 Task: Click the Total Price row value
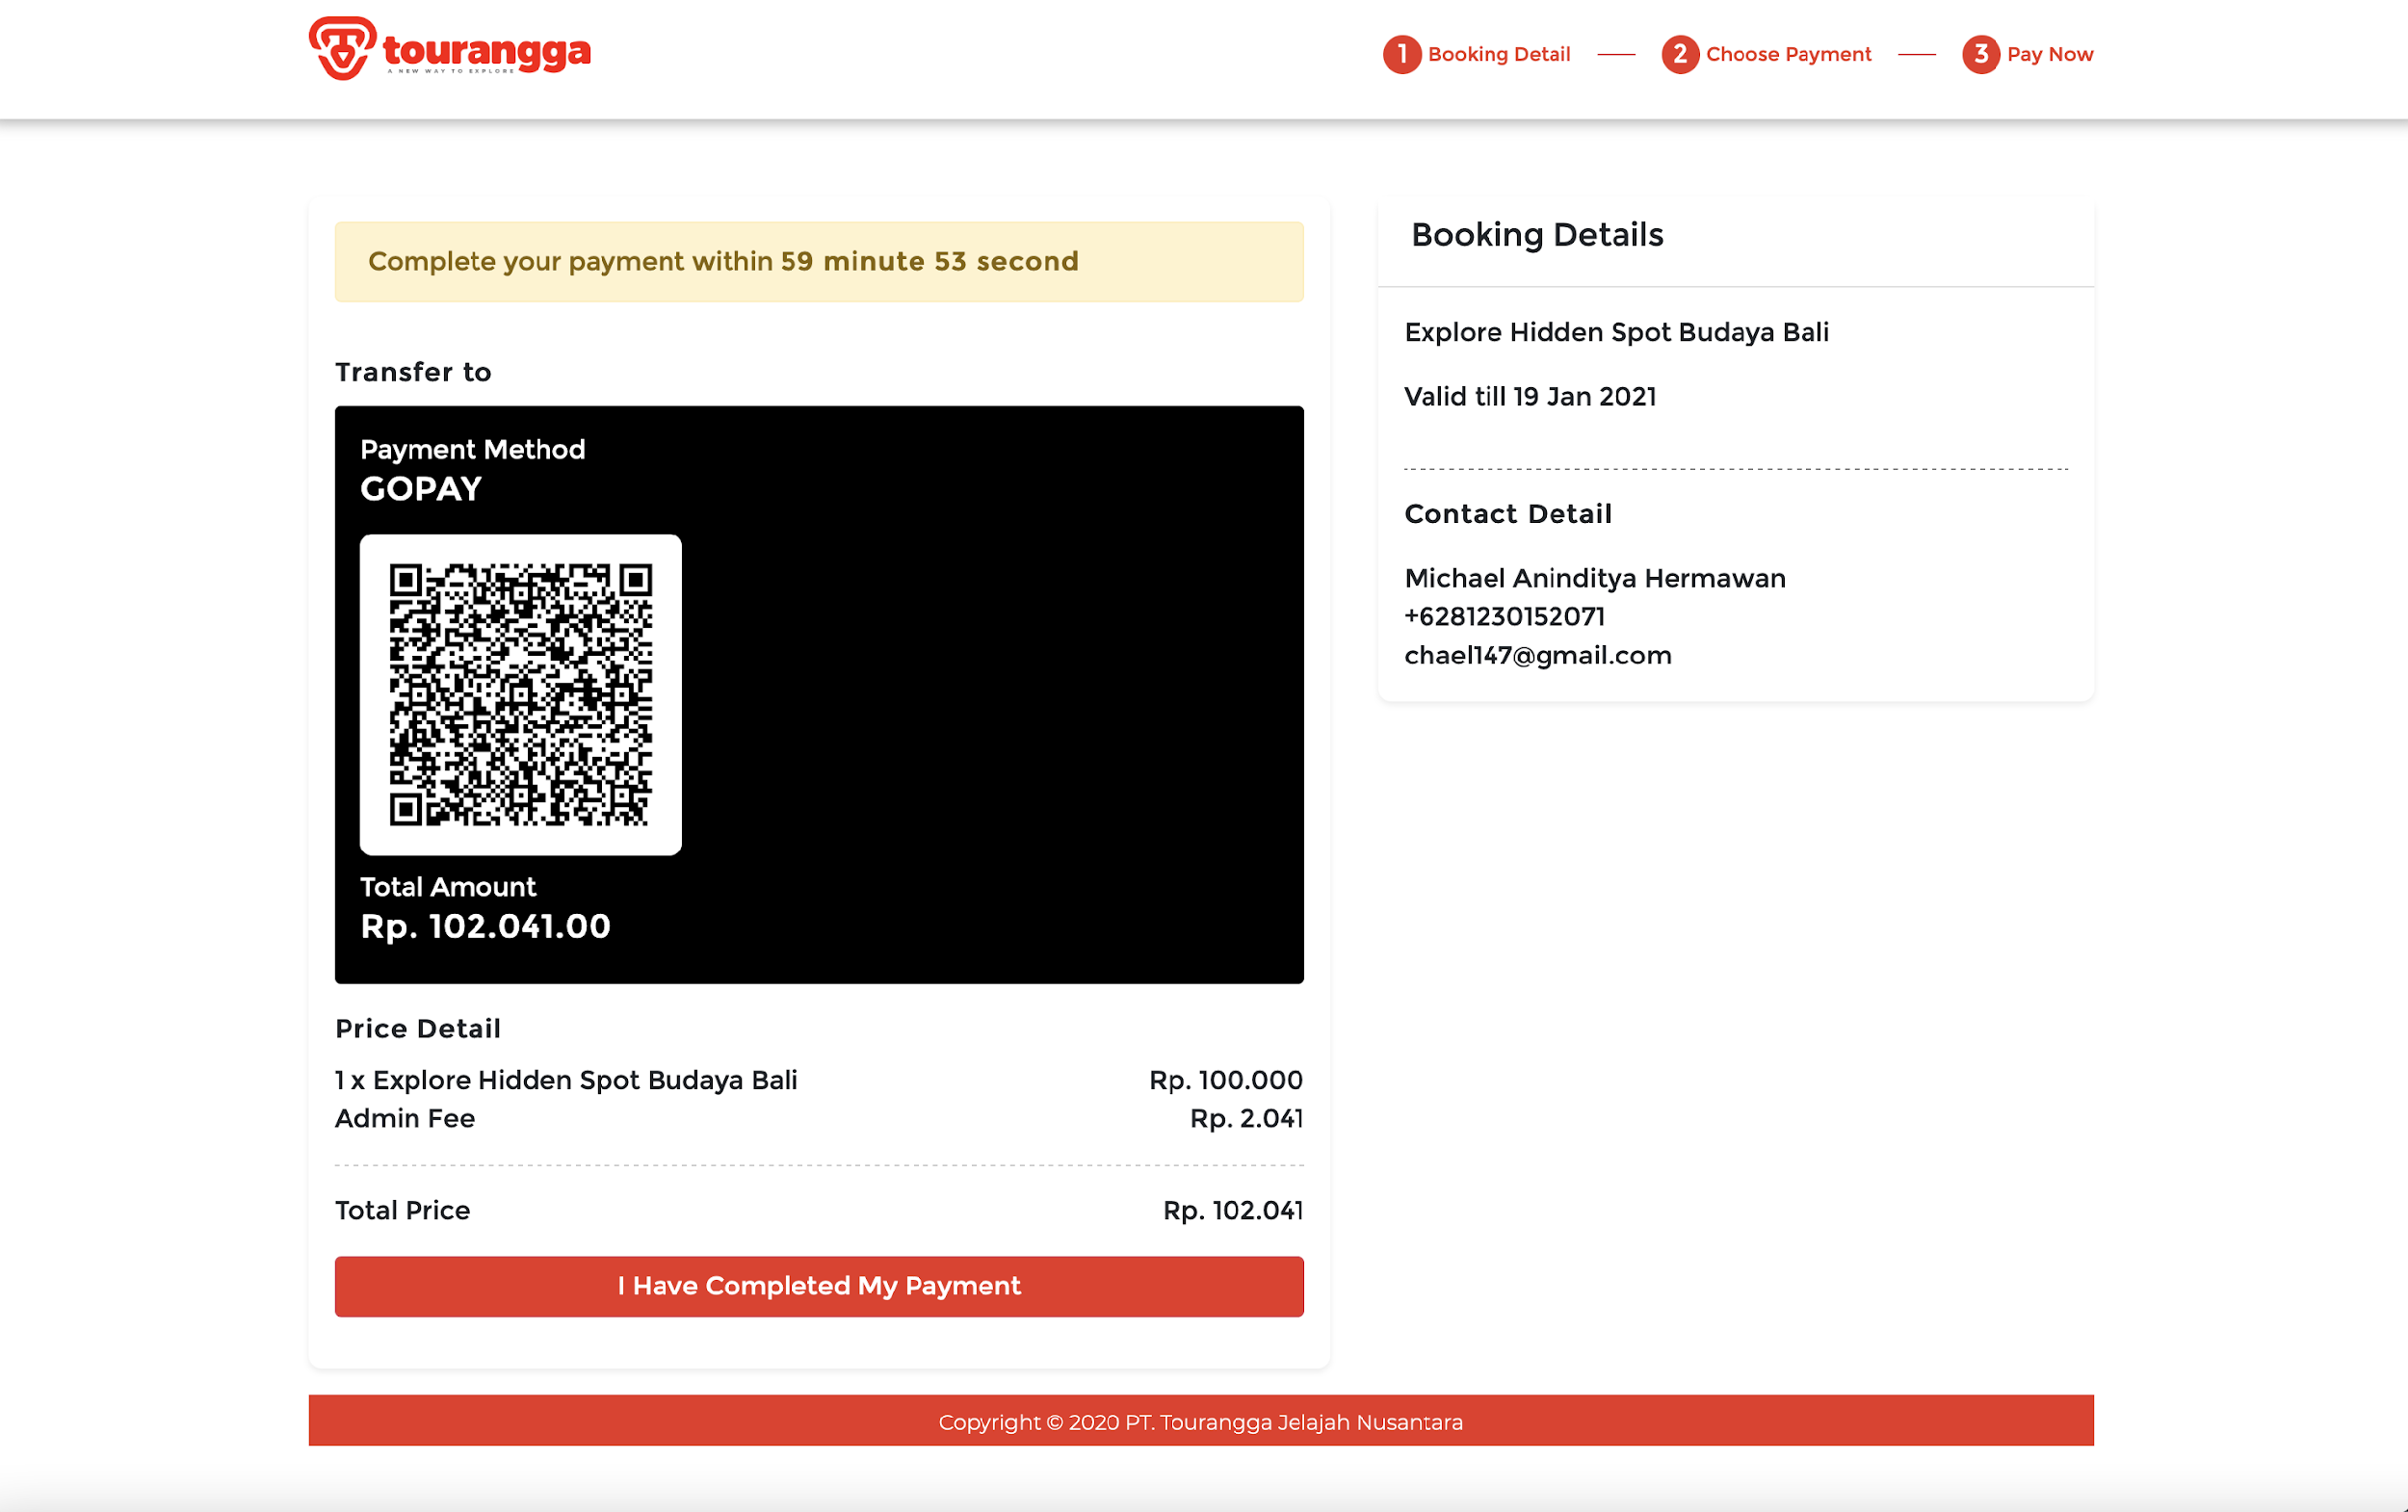pyautogui.click(x=1232, y=1210)
